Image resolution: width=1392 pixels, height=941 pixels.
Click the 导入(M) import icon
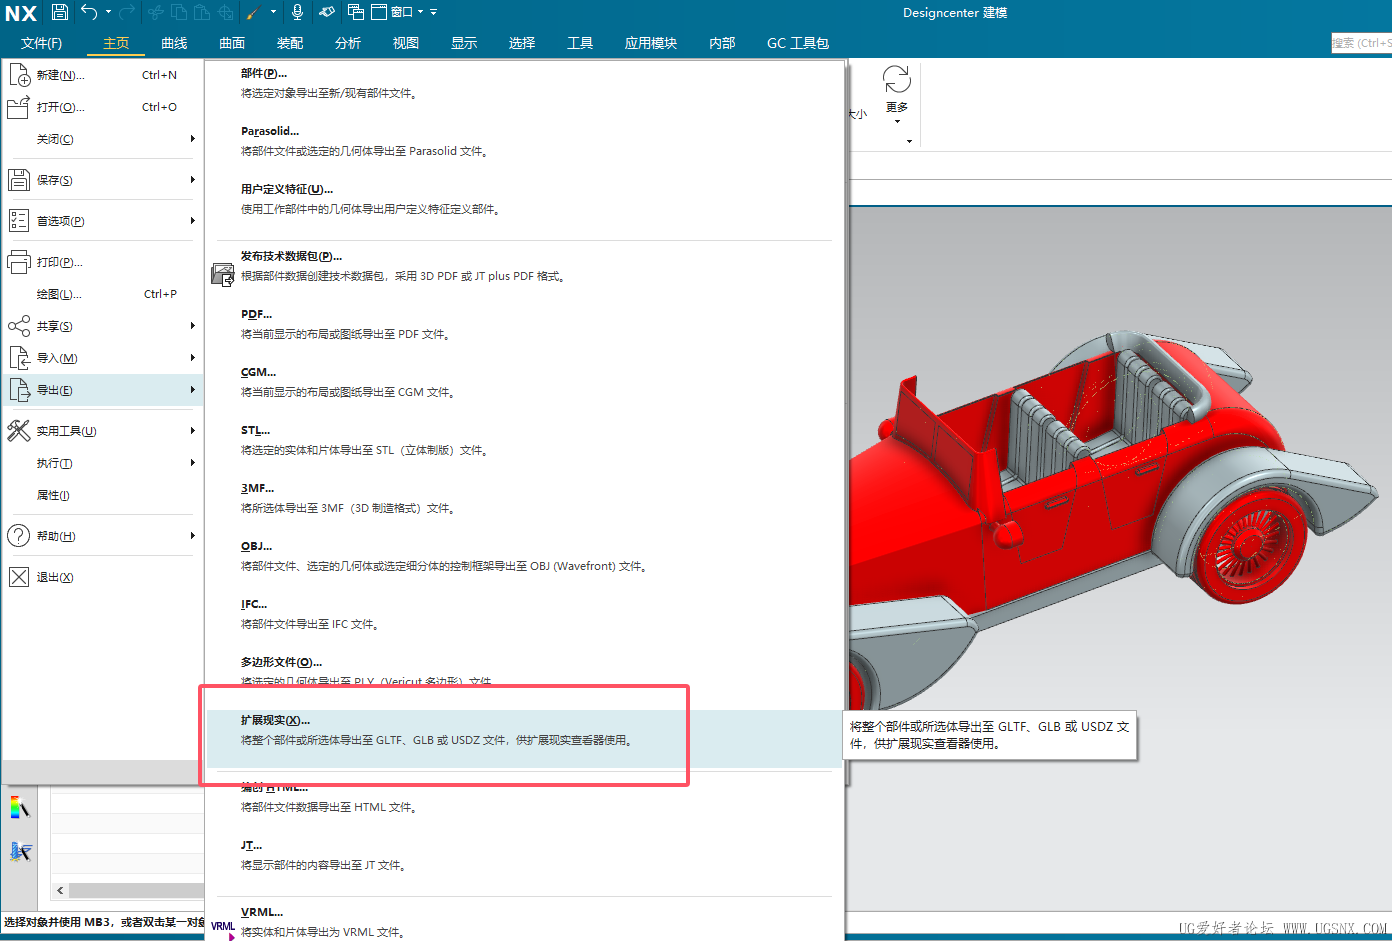coord(19,358)
